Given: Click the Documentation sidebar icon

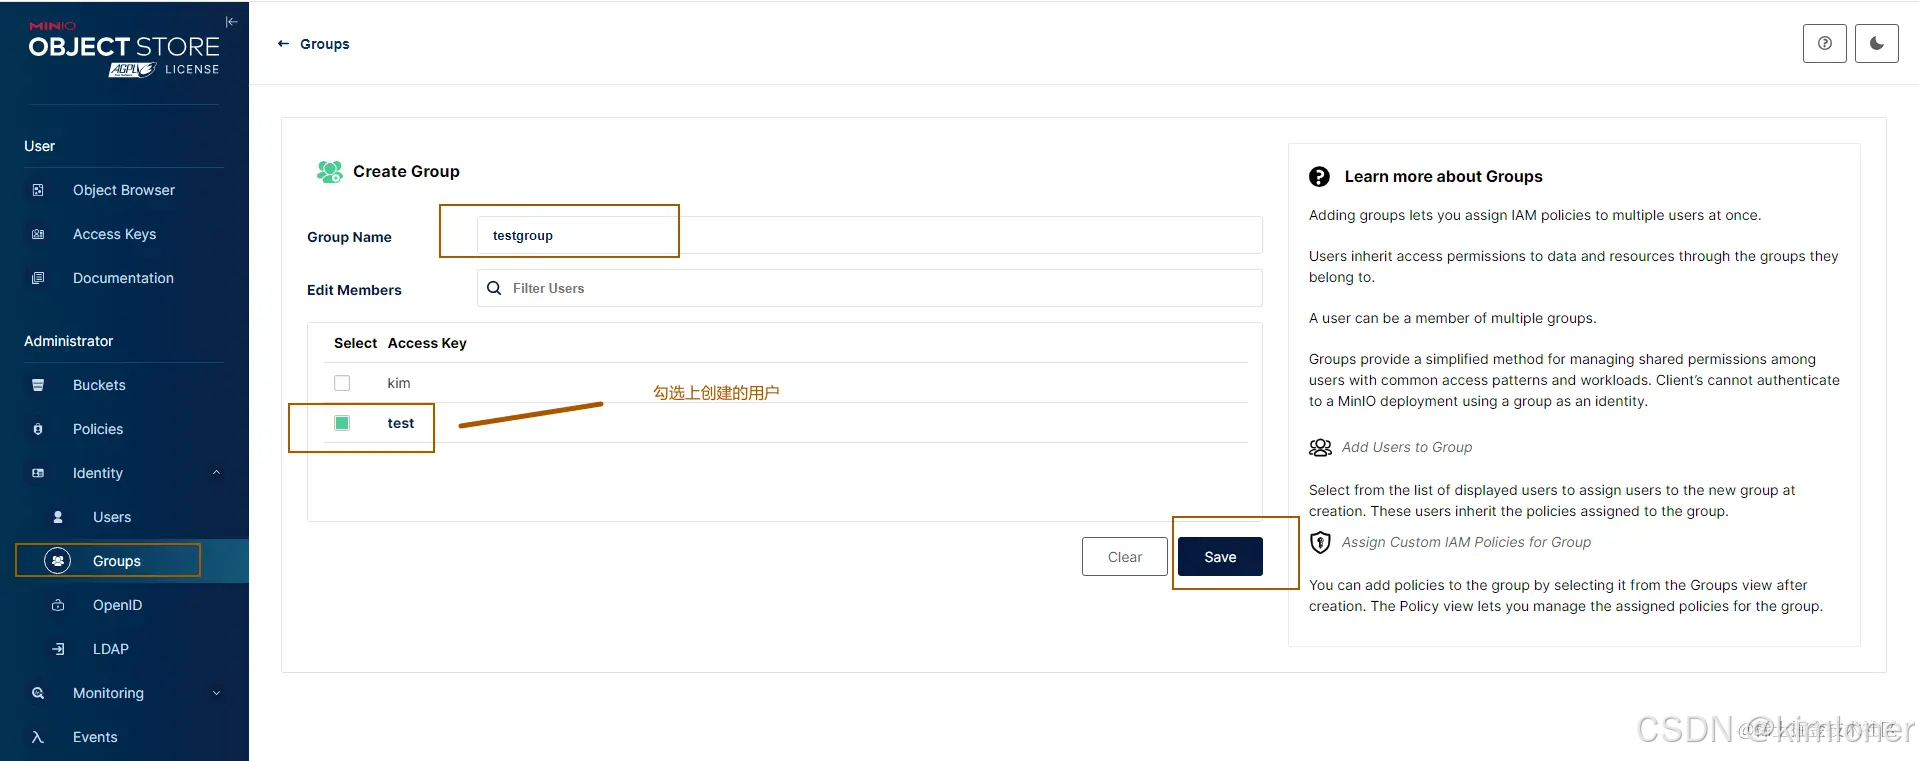Looking at the screenshot, I should [38, 278].
